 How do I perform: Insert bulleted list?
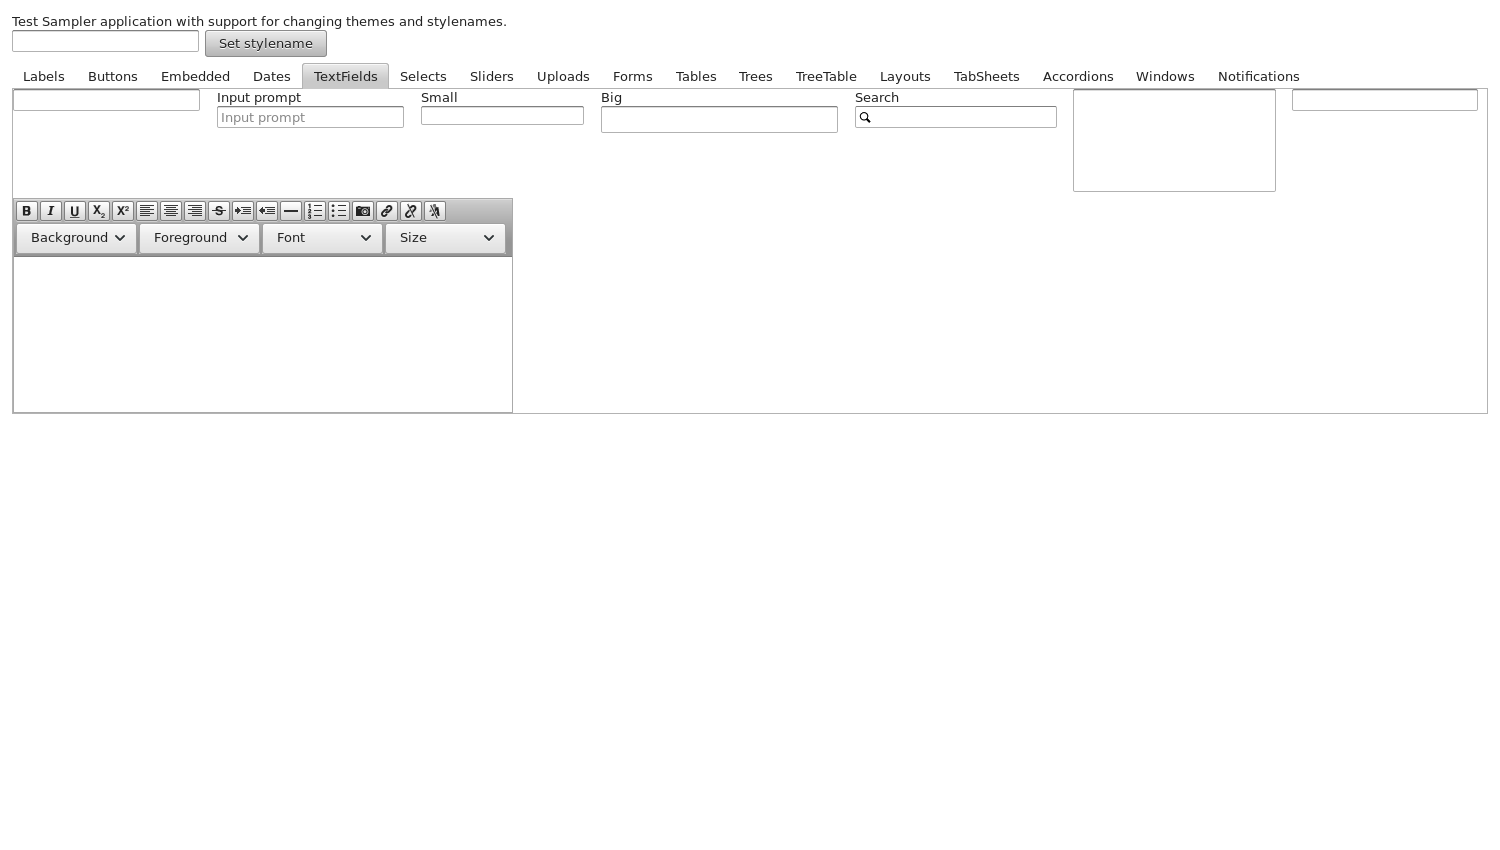(339, 211)
